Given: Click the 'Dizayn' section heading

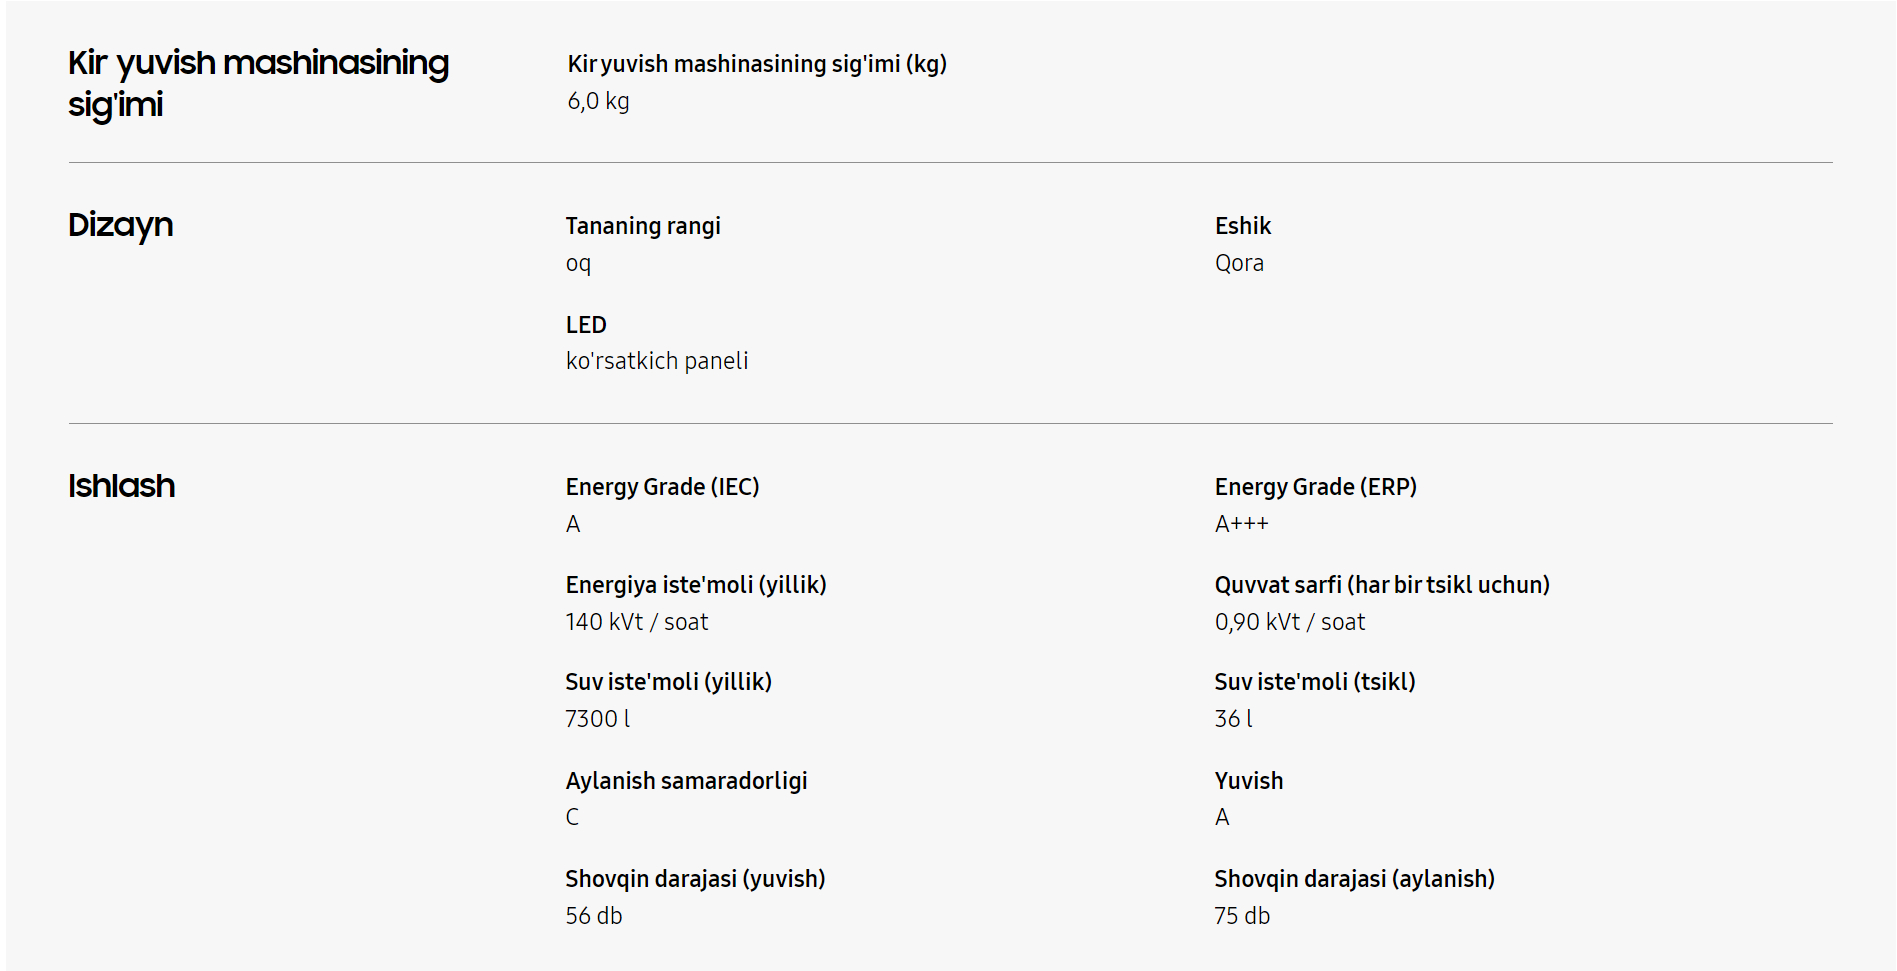Looking at the screenshot, I should pos(120,225).
